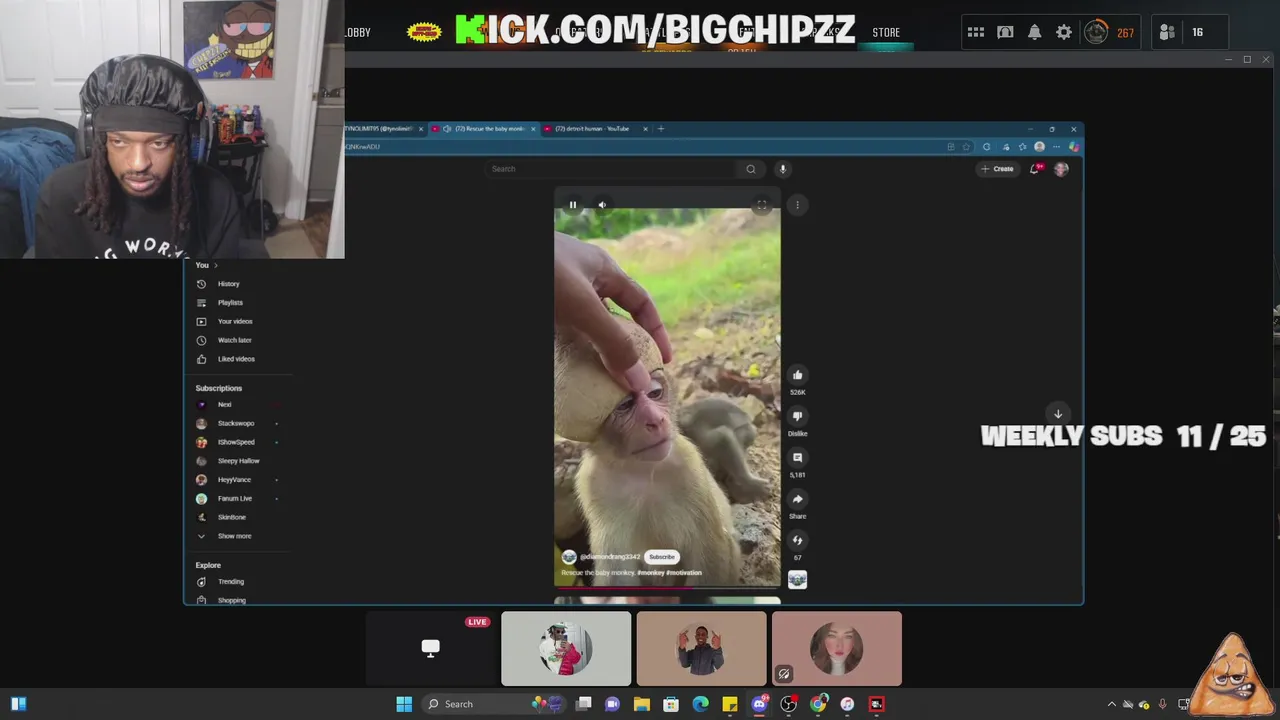Open comments on the Shorts video
1280x720 pixels.
tap(797, 457)
